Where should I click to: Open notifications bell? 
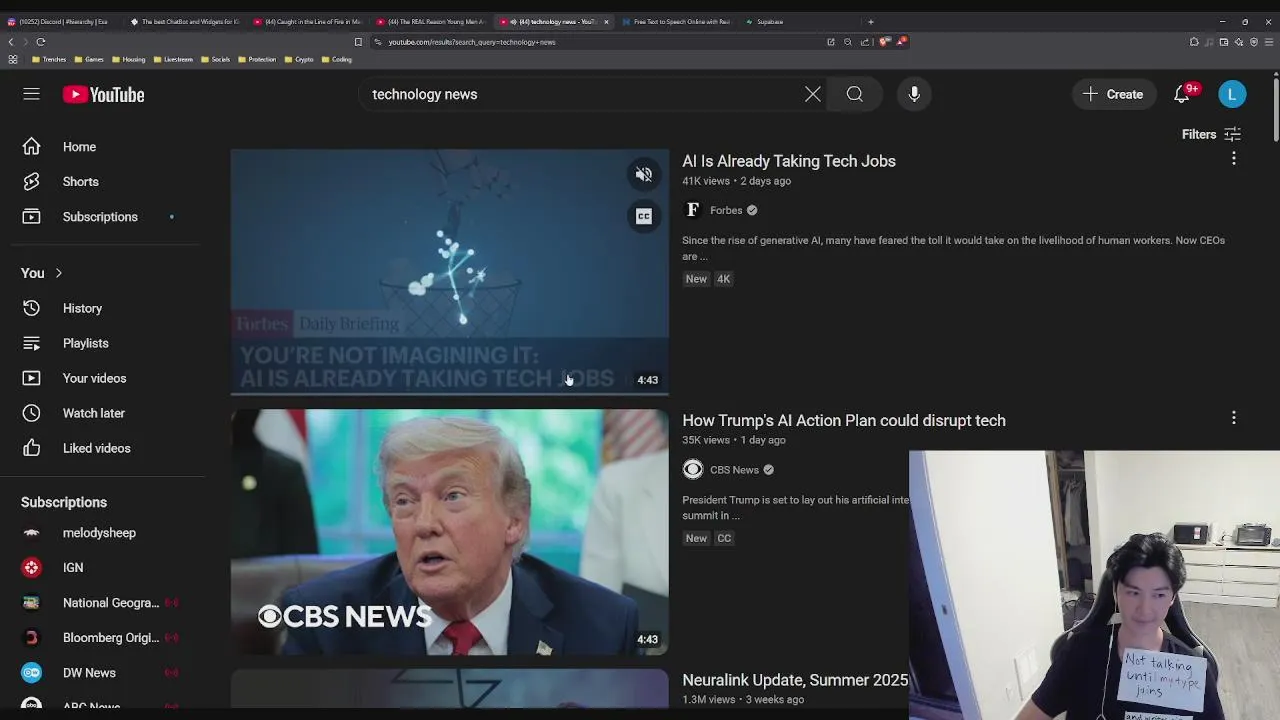coord(1182,94)
